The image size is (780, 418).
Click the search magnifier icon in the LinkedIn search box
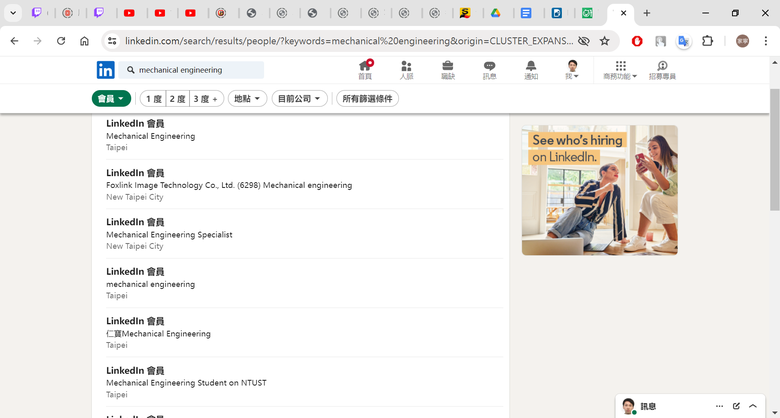[x=131, y=70]
